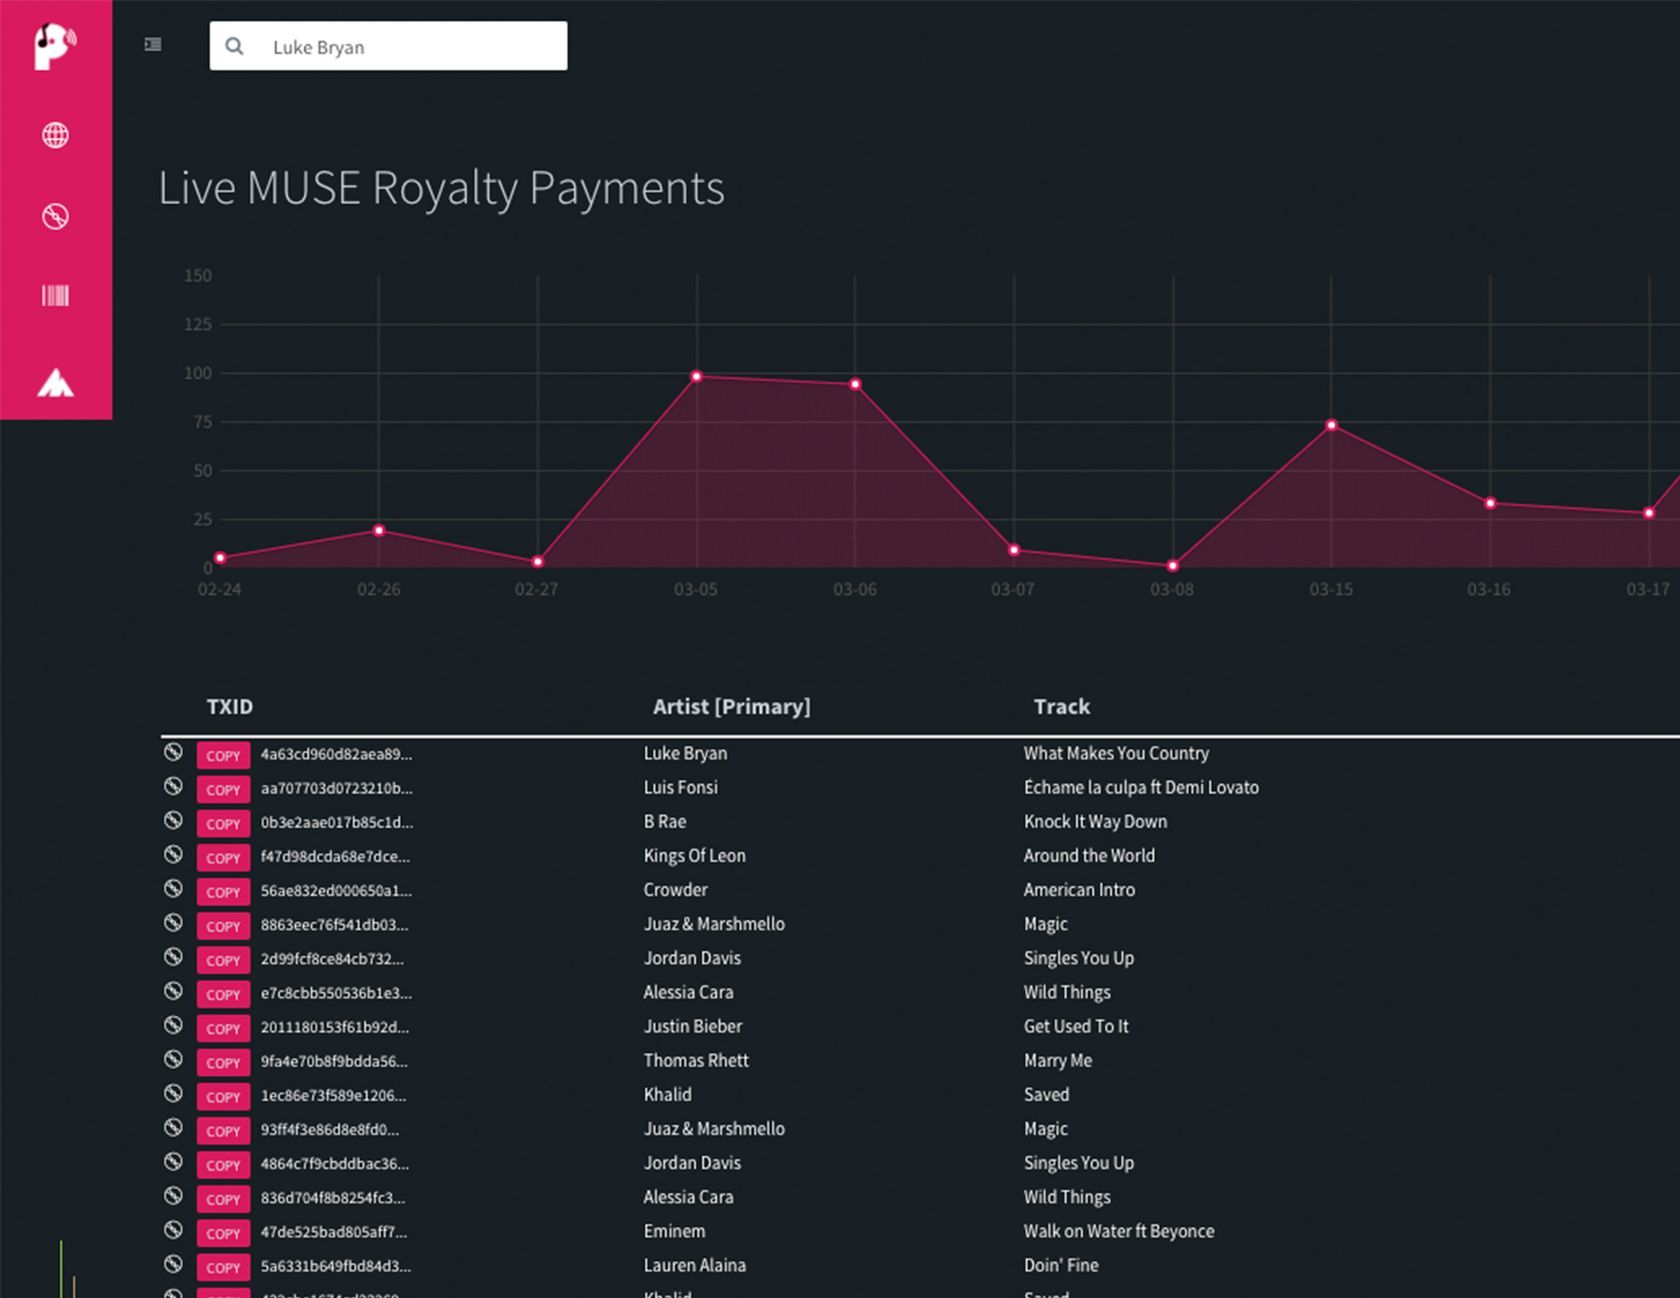This screenshot has height=1298, width=1680.
Task: Click the round icon beside txid 56ae832ed000650a1
Action: [173, 888]
